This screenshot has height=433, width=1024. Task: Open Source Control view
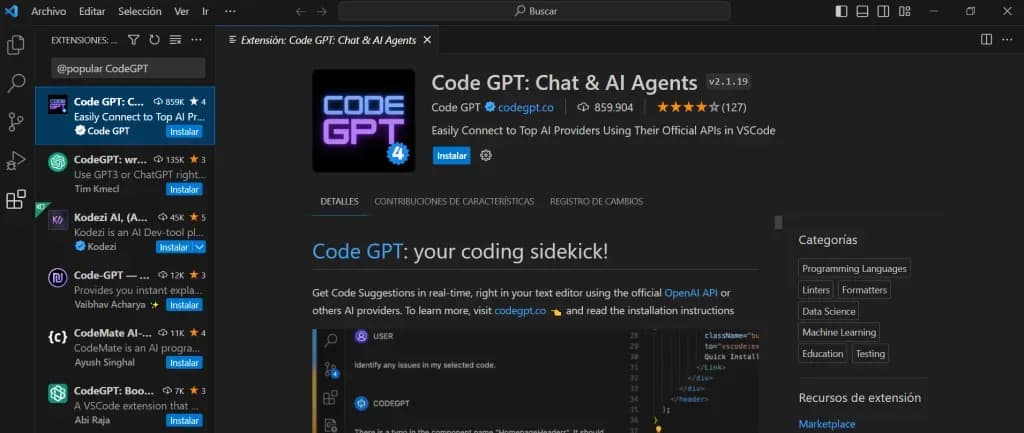(16, 121)
